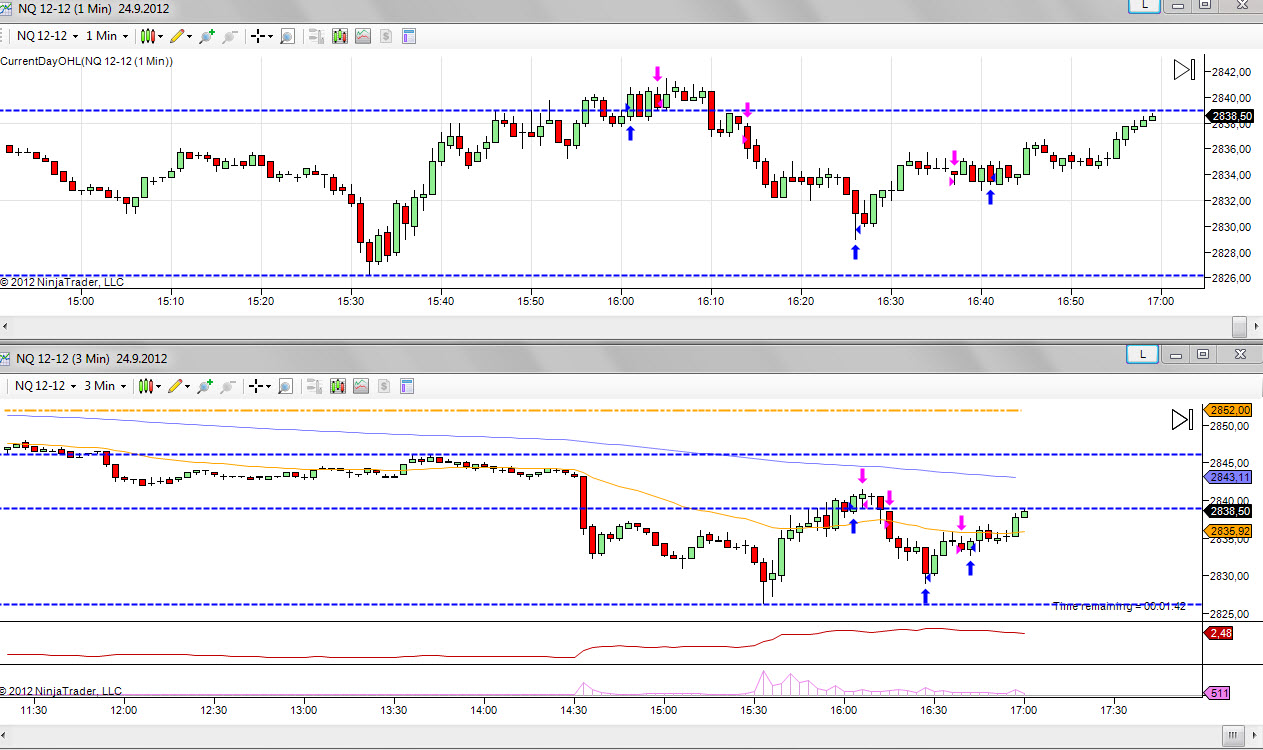Expand chart style dropdown on 1 Min chart
This screenshot has height=750, width=1263.
pos(152,36)
